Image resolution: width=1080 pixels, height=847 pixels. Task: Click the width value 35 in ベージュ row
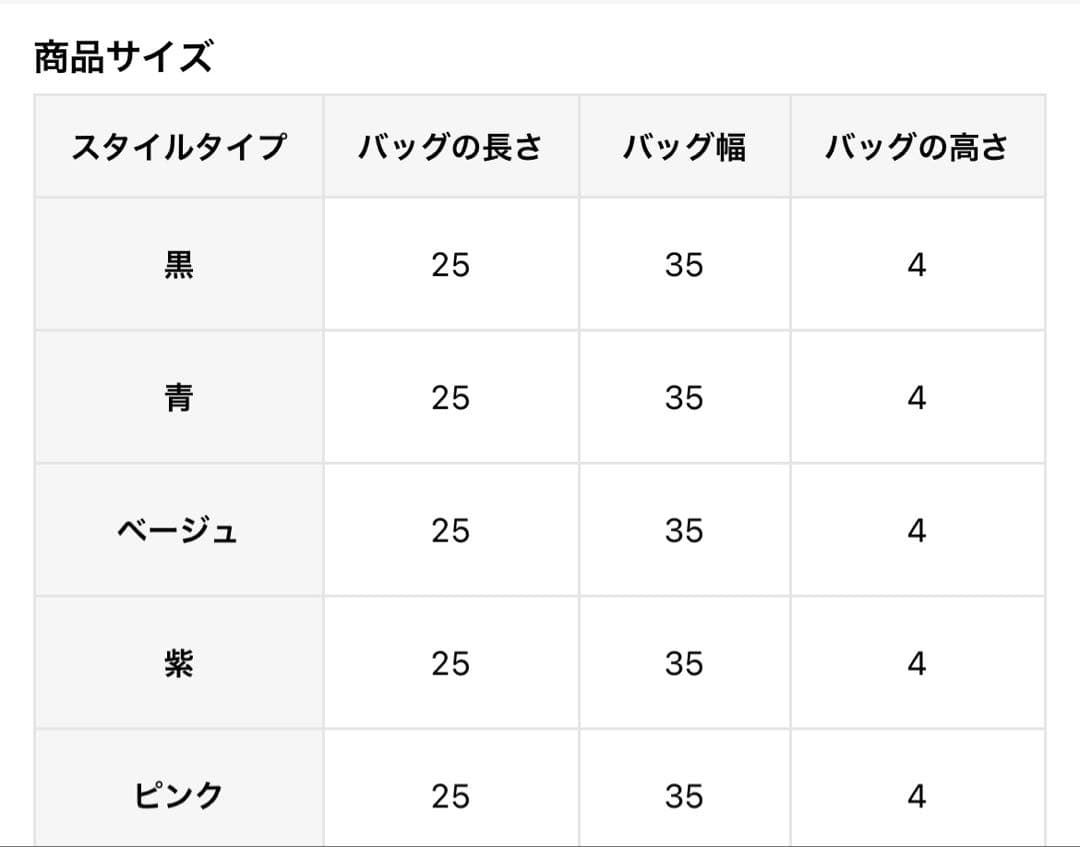point(684,531)
